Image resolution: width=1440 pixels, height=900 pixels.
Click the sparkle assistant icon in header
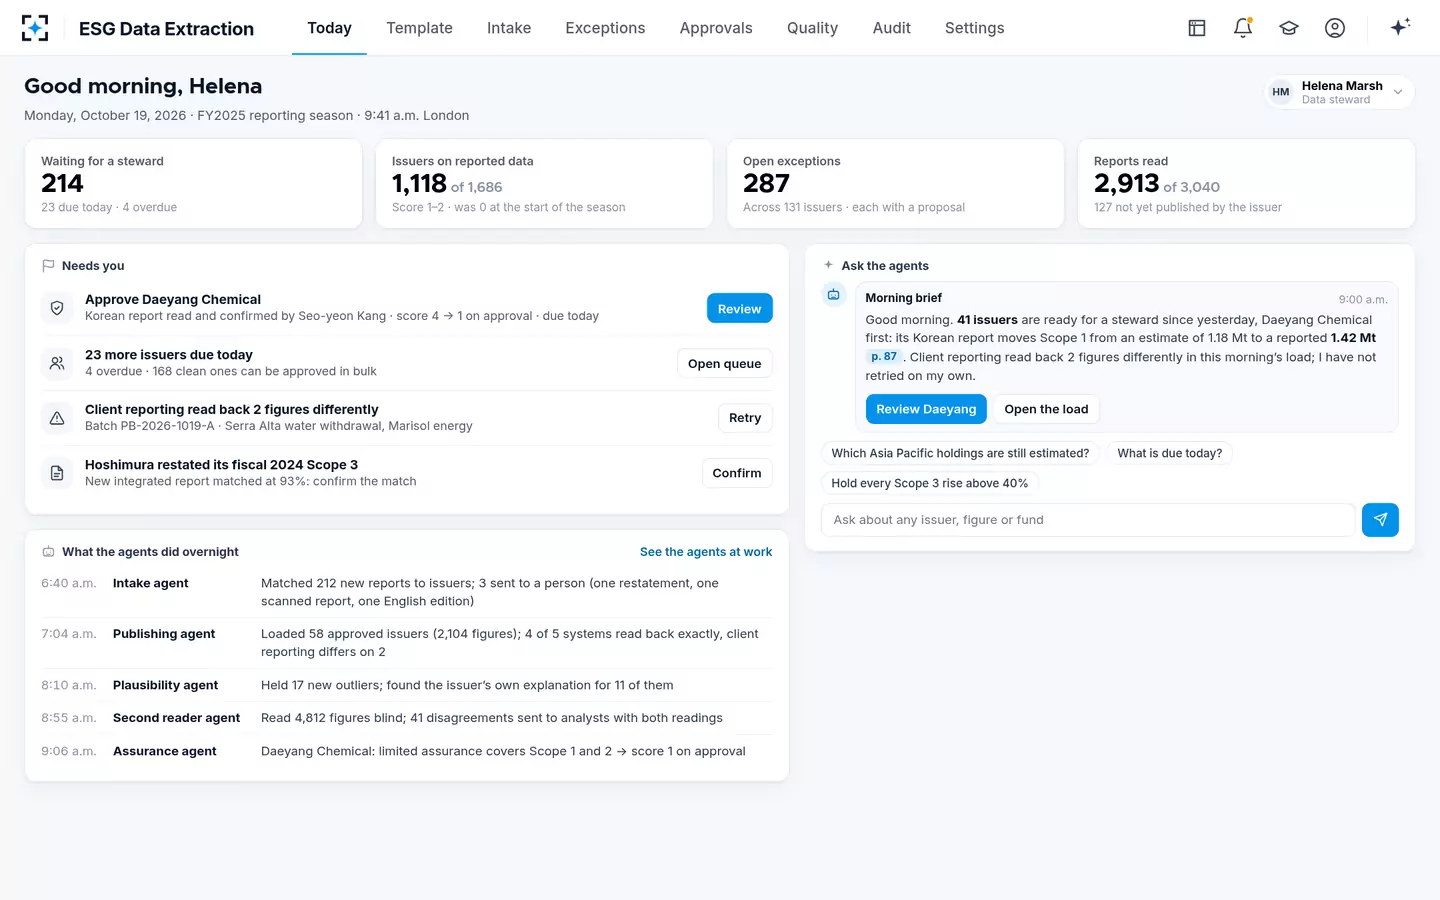pos(1400,27)
